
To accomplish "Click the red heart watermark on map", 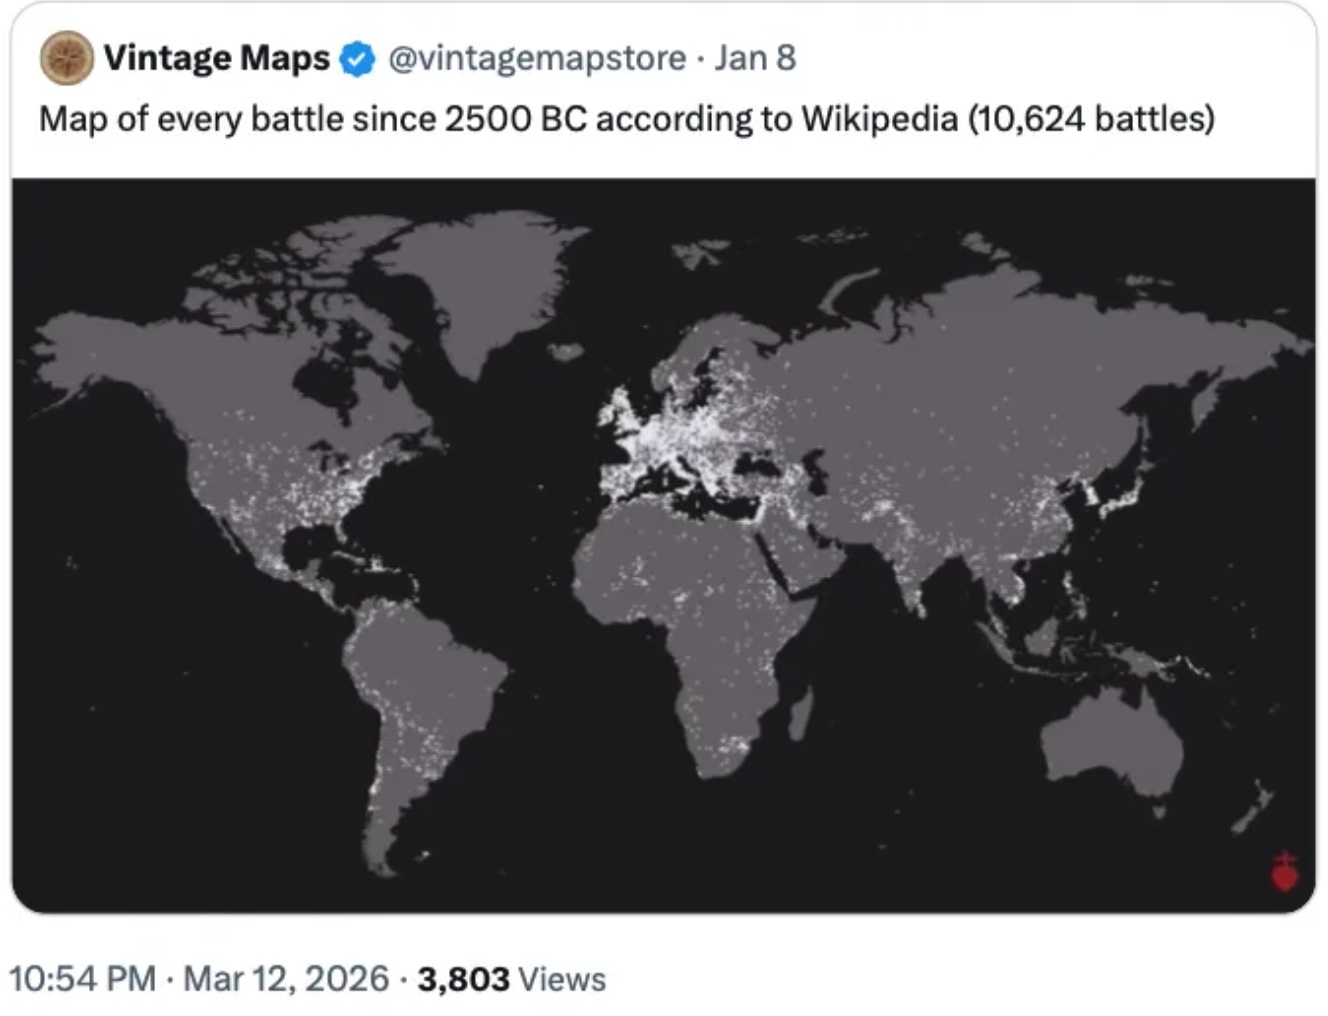I will 1284,873.
